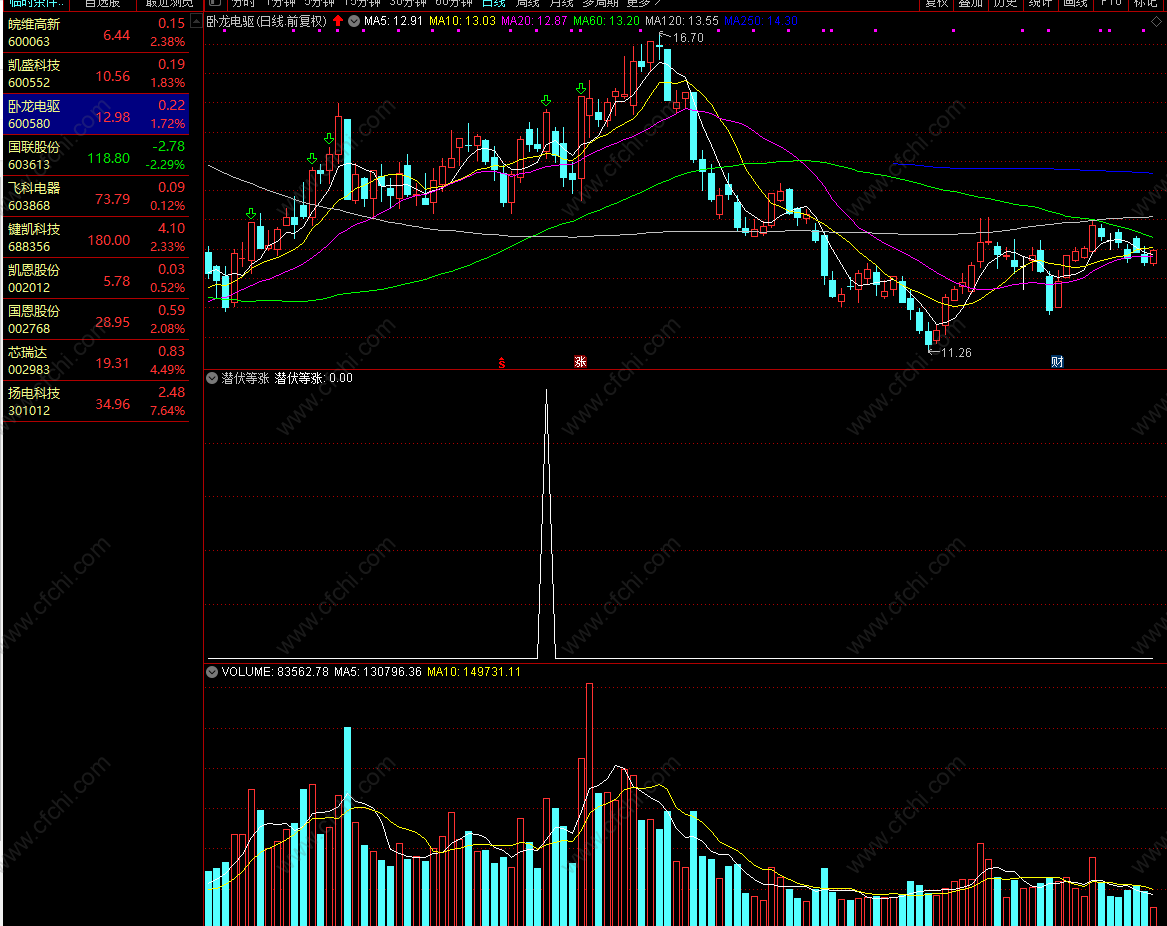
Task: Select the highlighted 卧龙电驱 600580 row
Action: pos(96,115)
